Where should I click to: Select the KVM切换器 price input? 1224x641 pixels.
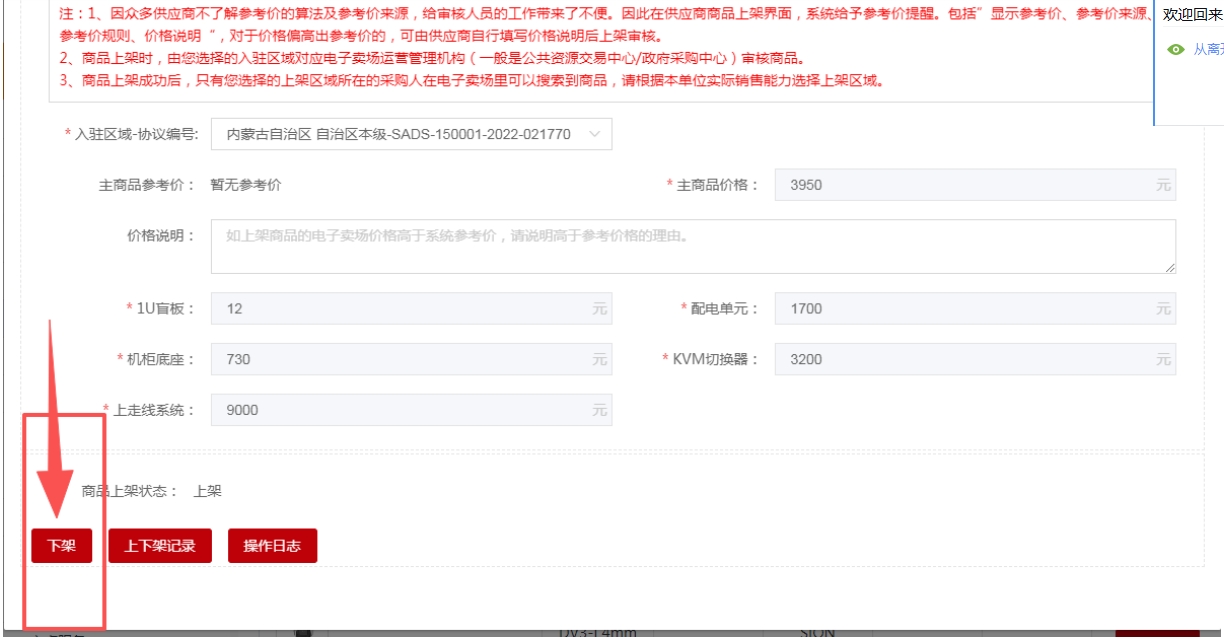click(x=960, y=359)
